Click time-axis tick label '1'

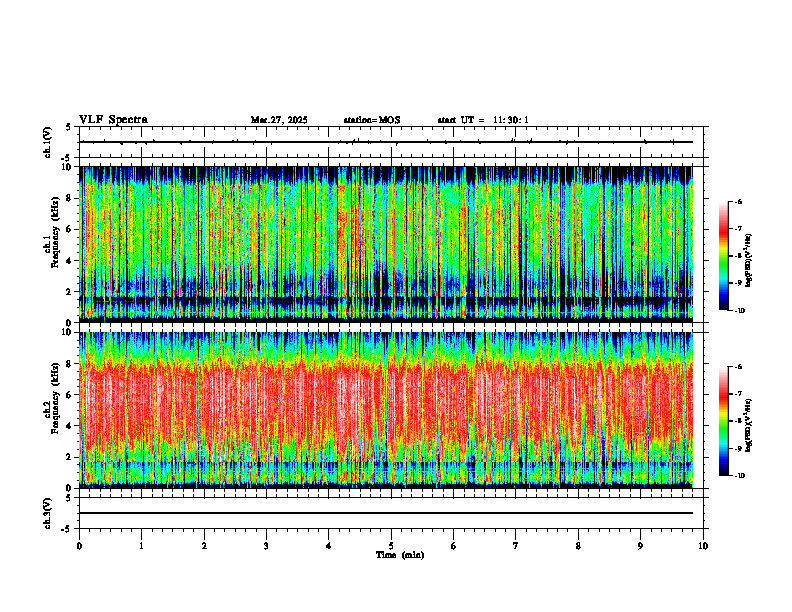(141, 546)
